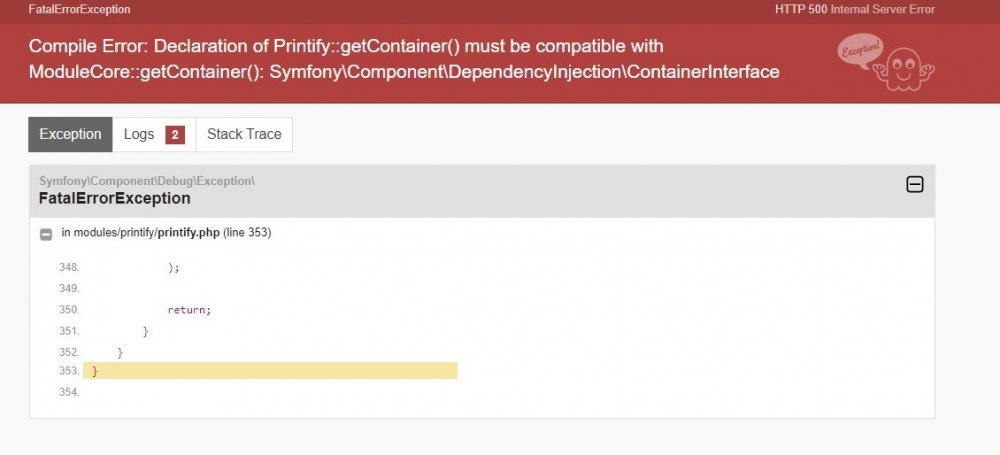This screenshot has height=455, width=1000.
Task: Click the "(line 353)" reference text
Action: 246,233
